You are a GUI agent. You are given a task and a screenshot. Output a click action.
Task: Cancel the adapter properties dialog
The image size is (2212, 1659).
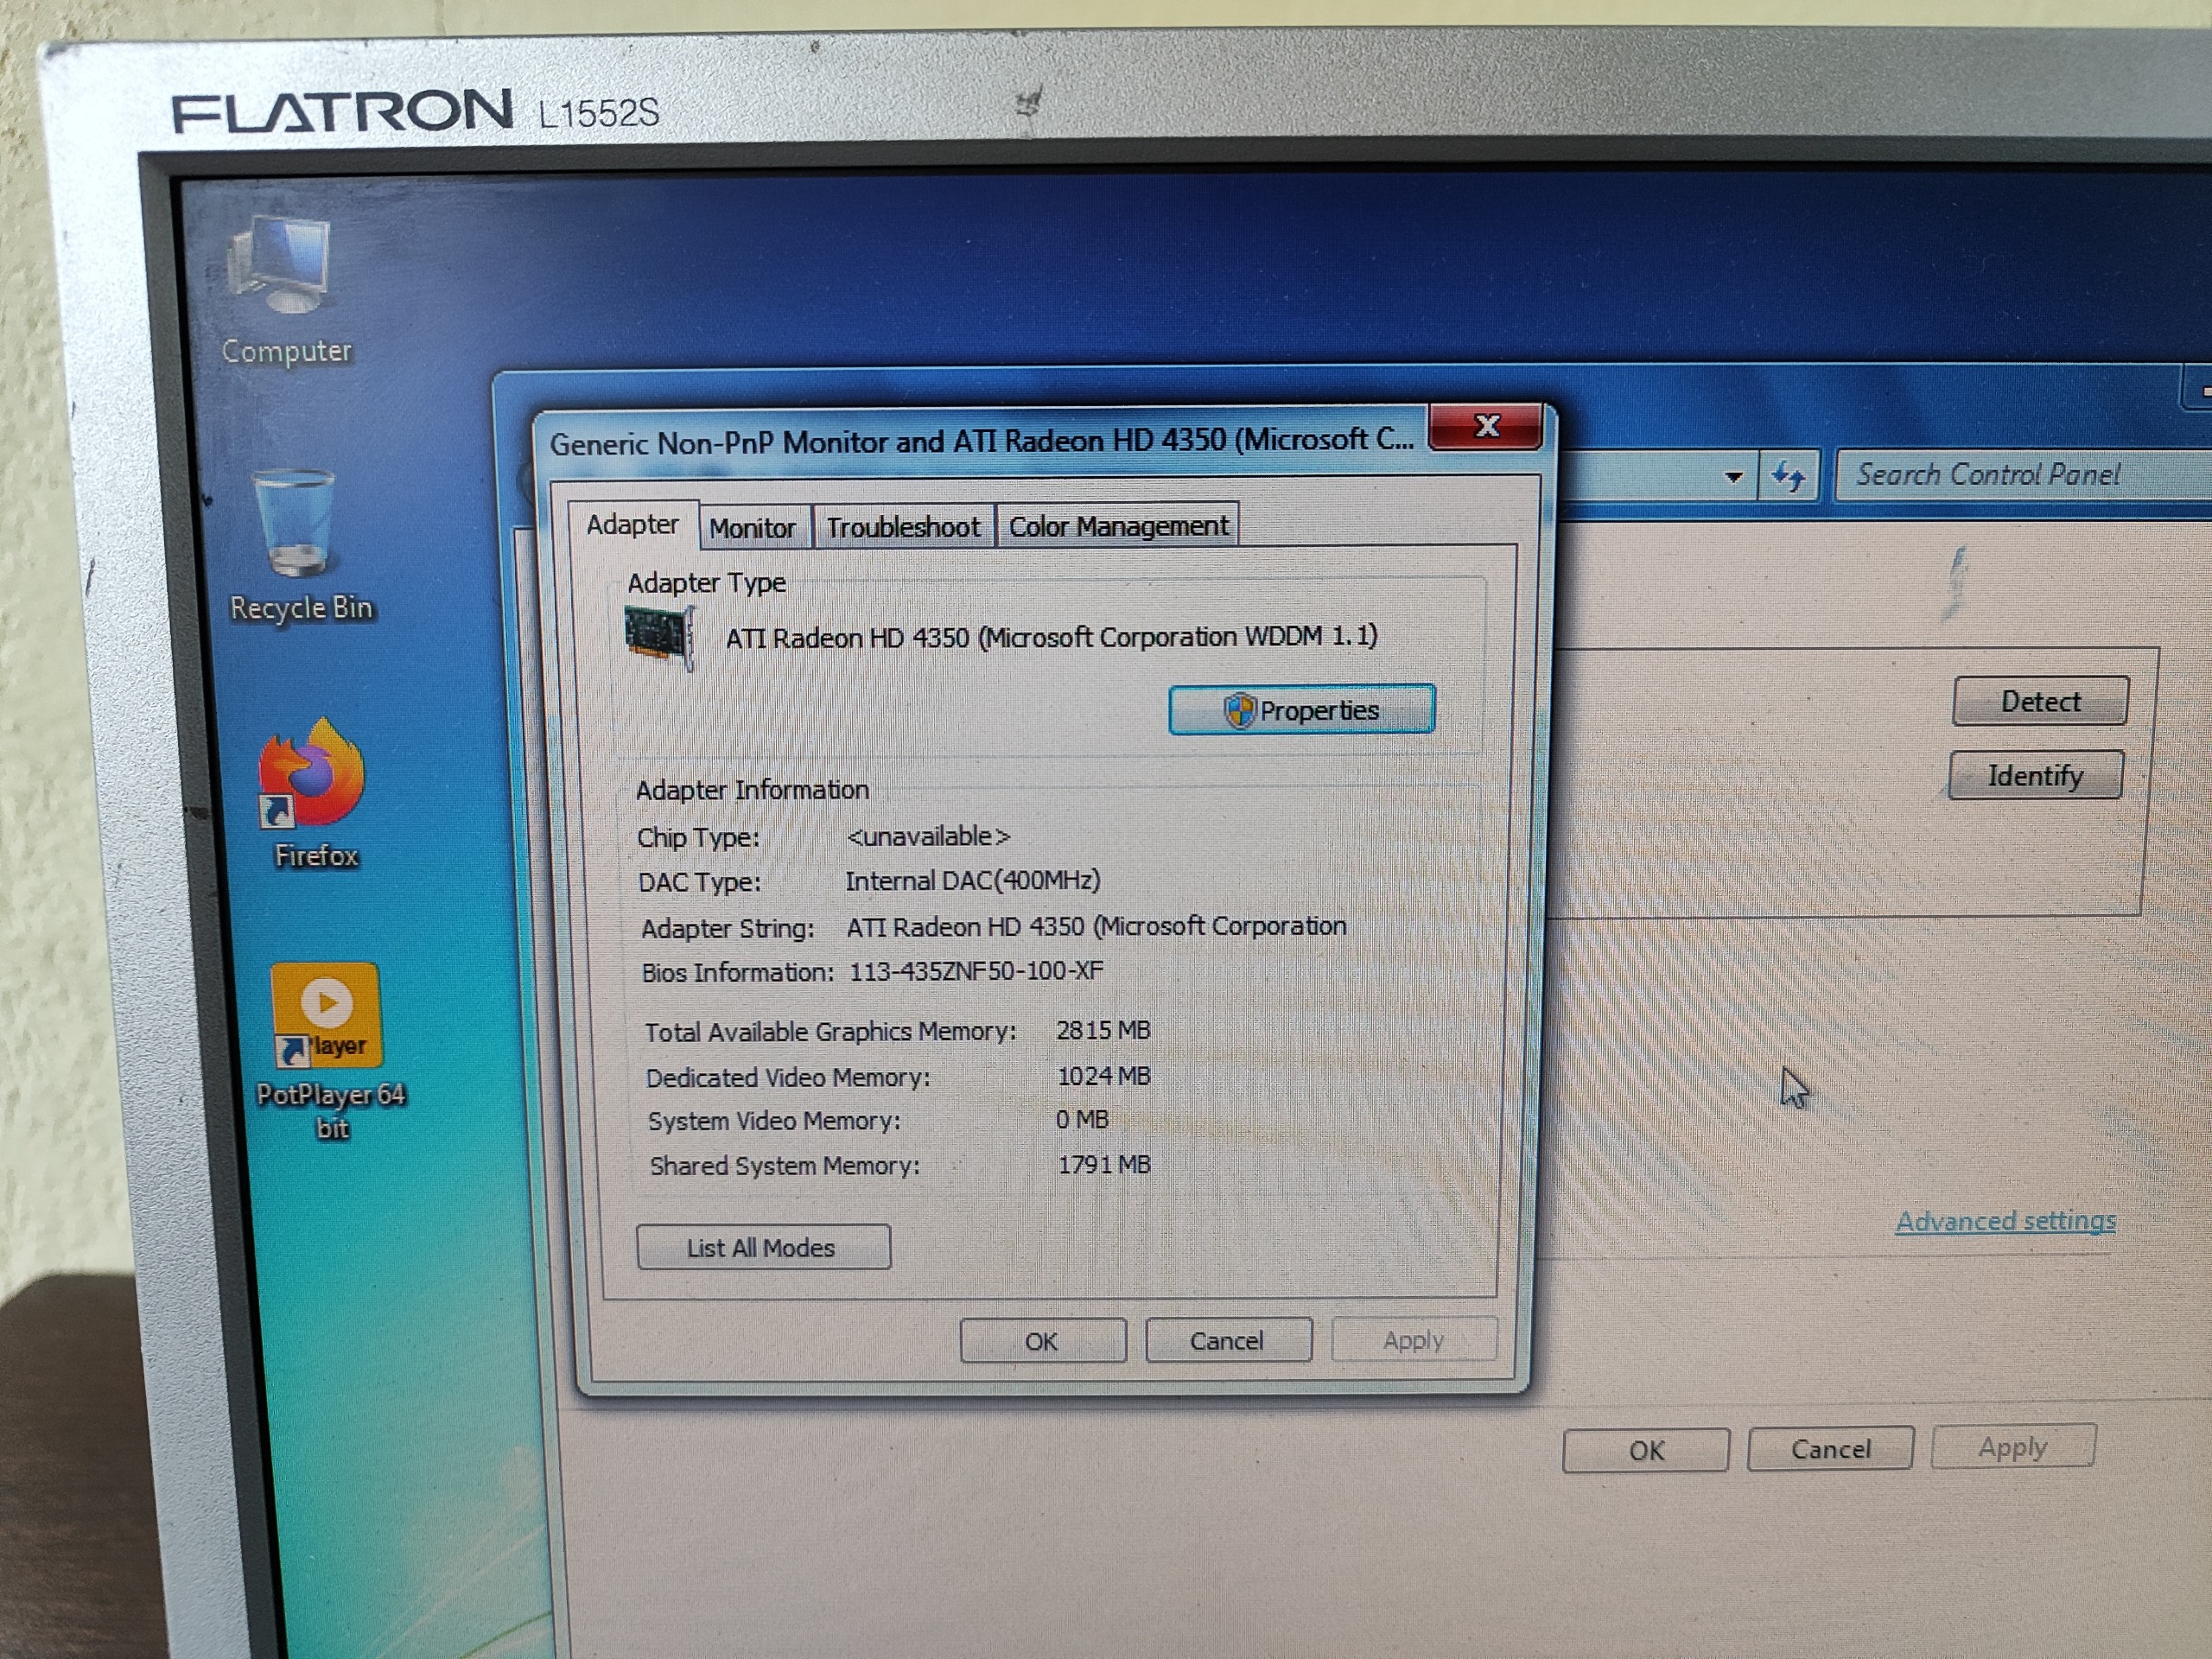[x=1227, y=1341]
